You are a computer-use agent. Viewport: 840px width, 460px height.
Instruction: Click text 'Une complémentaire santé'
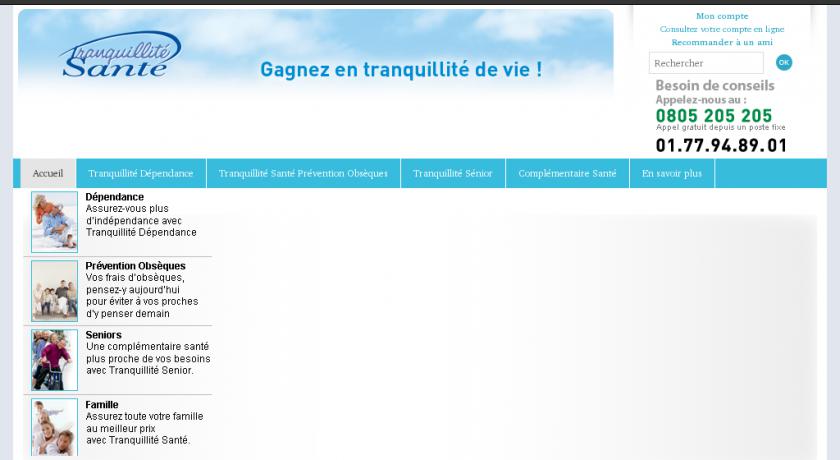[x=147, y=346]
